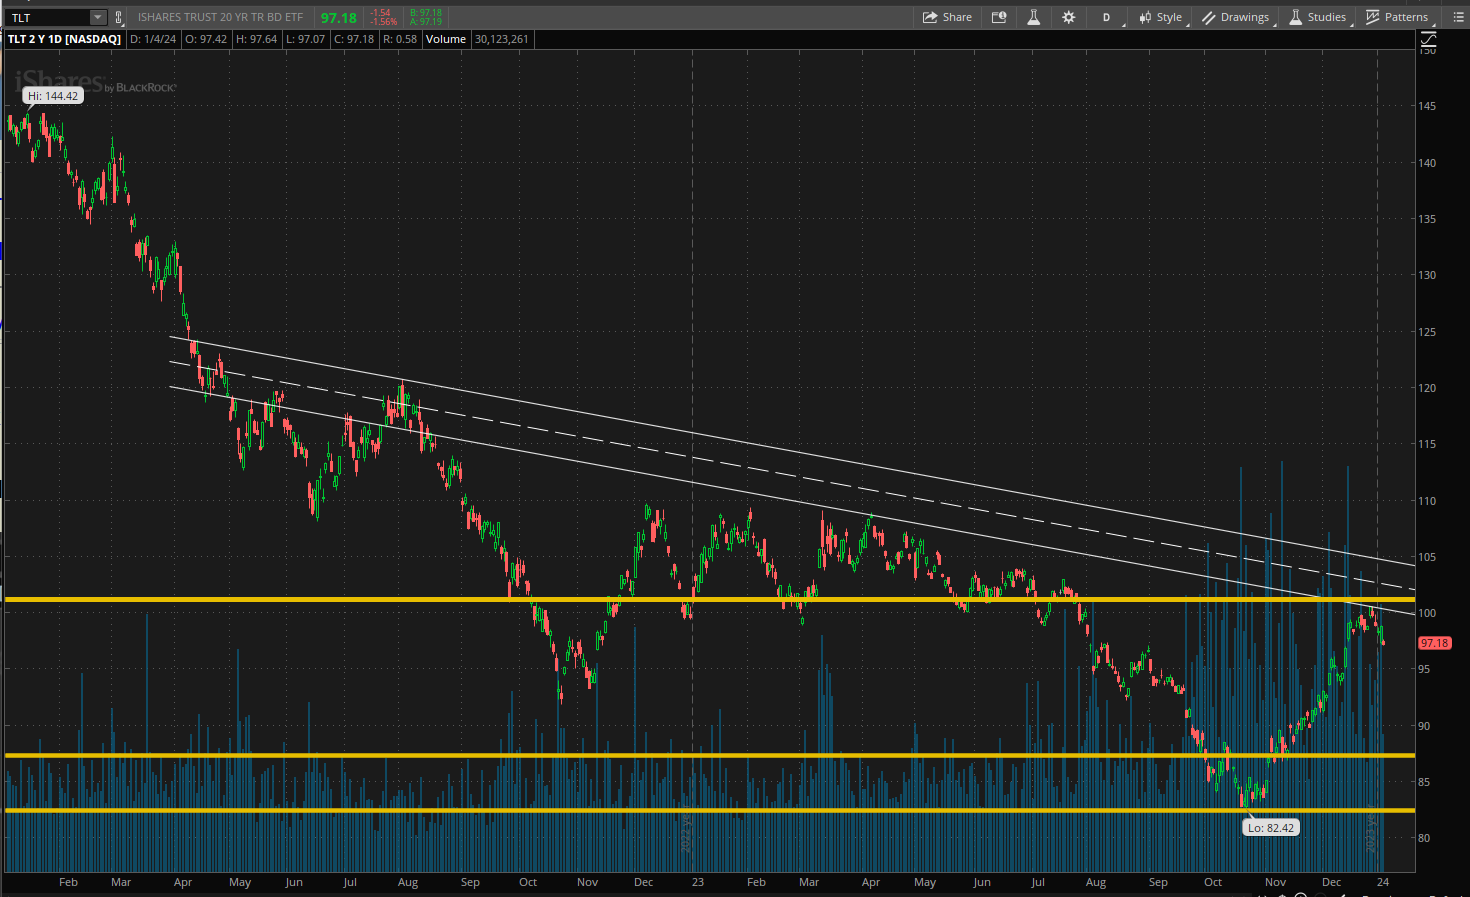Toggle the price axis scale icon

tap(1428, 39)
